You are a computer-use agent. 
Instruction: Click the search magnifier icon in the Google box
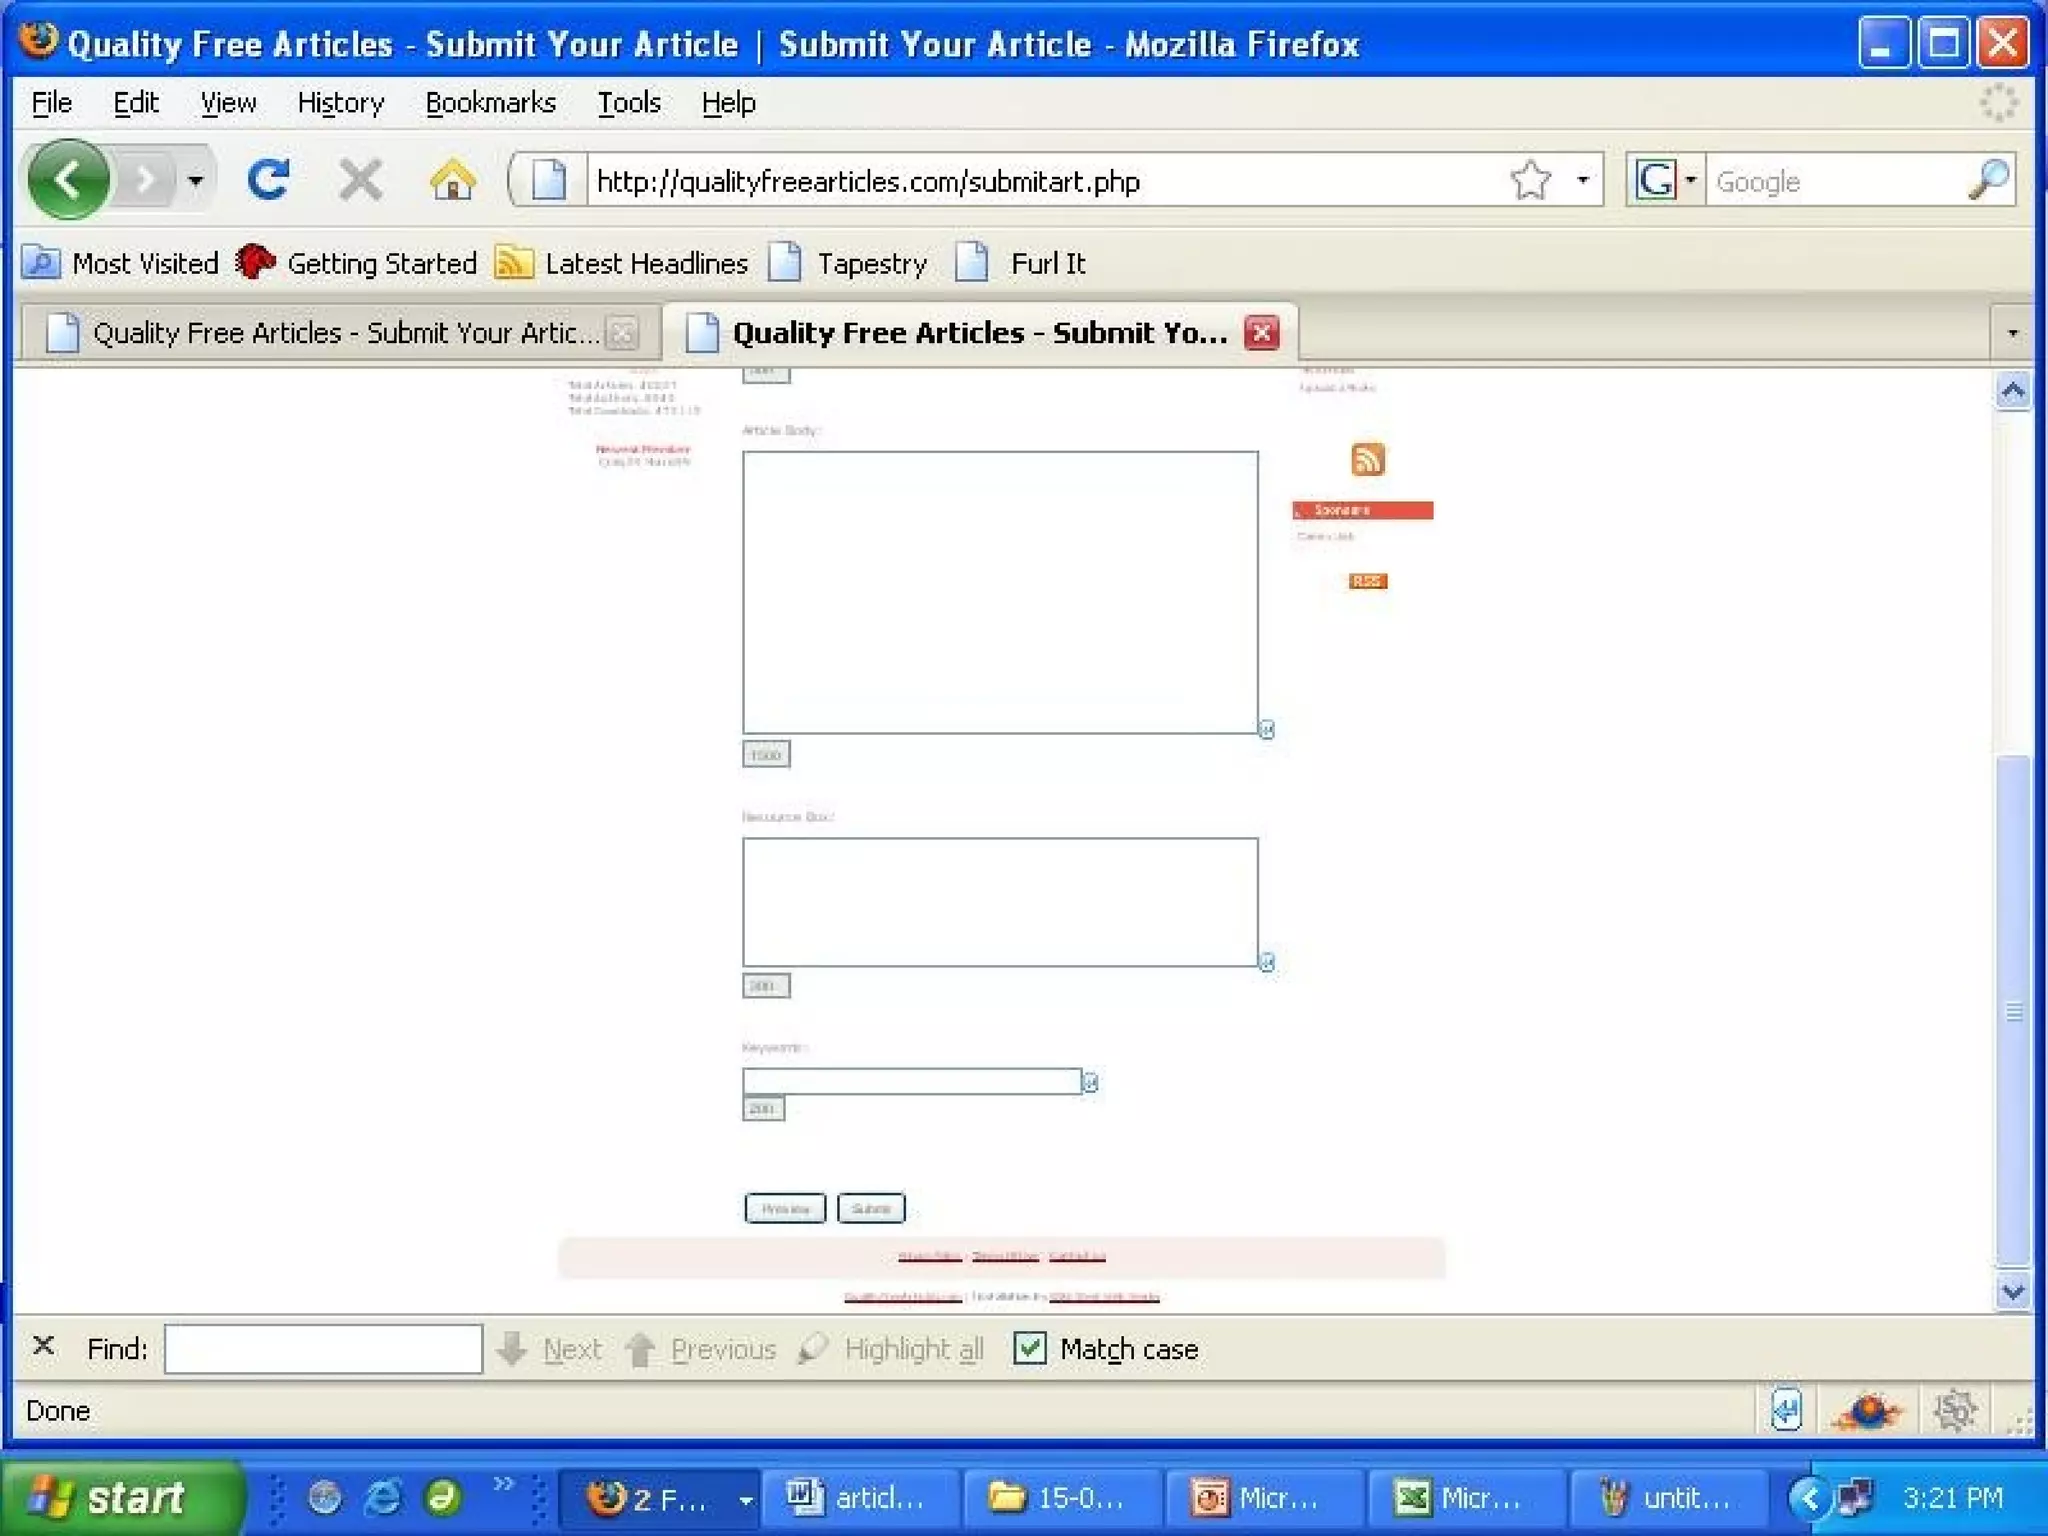1989,181
